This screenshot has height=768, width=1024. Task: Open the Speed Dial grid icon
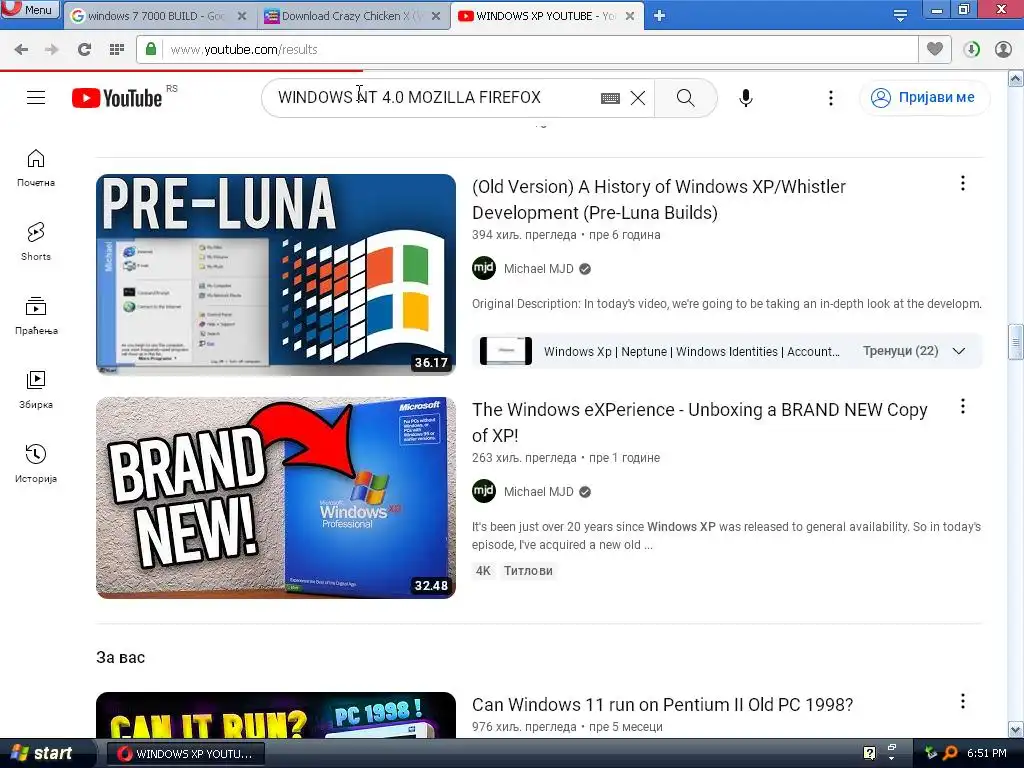(117, 49)
